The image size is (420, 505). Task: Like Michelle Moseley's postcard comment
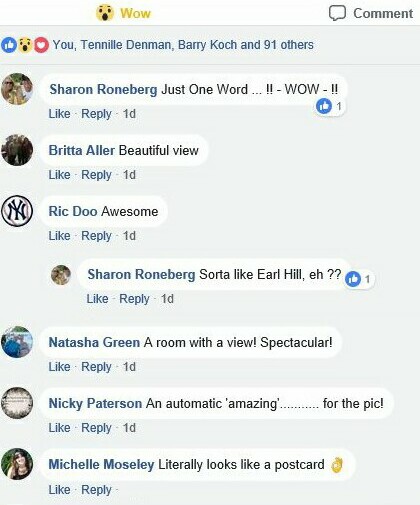59,490
